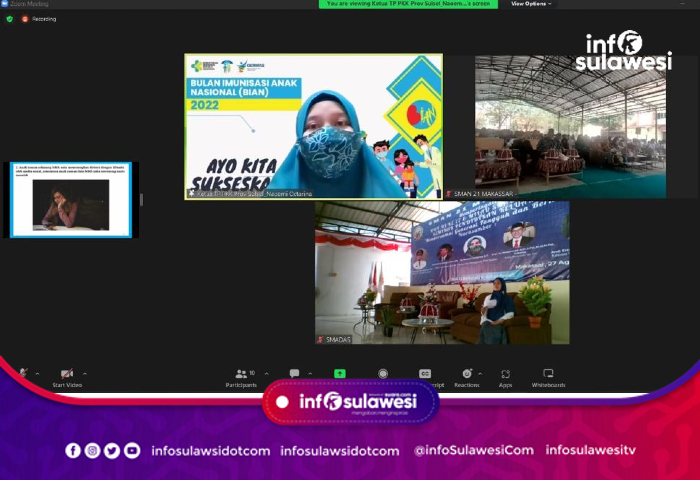Click the Zoom Meeting title bar icon
Image resolution: width=700 pixels, height=480 pixels.
click(4, 4)
